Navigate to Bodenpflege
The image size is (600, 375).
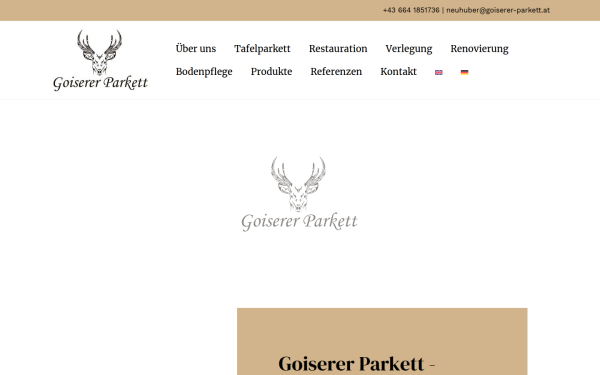coord(204,72)
